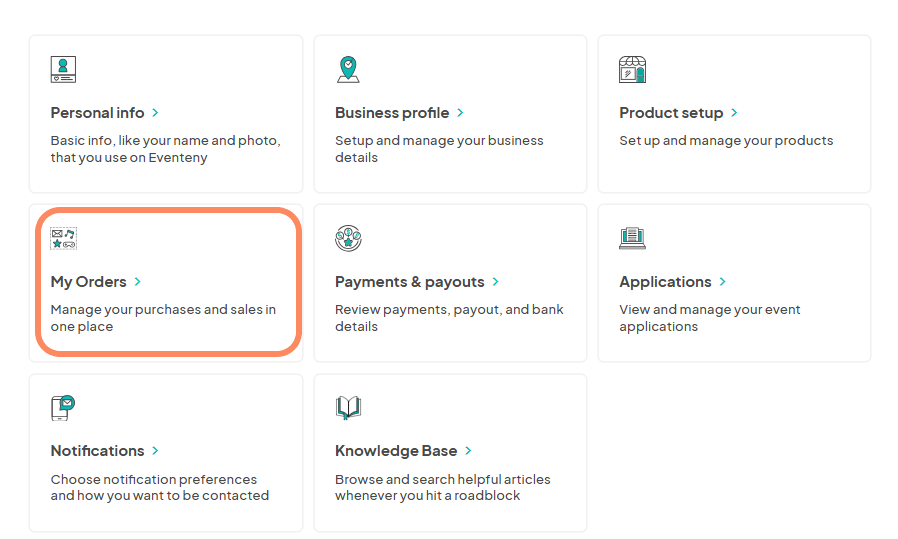The width and height of the screenshot is (898, 539).
Task: Click the Knowledge Base open book icon
Action: (348, 408)
